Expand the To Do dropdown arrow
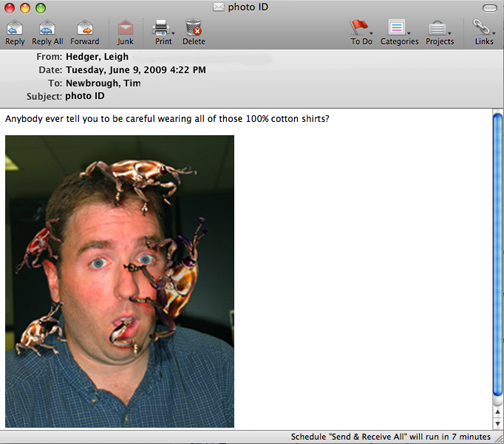The height and width of the screenshot is (444, 504). pos(371,33)
